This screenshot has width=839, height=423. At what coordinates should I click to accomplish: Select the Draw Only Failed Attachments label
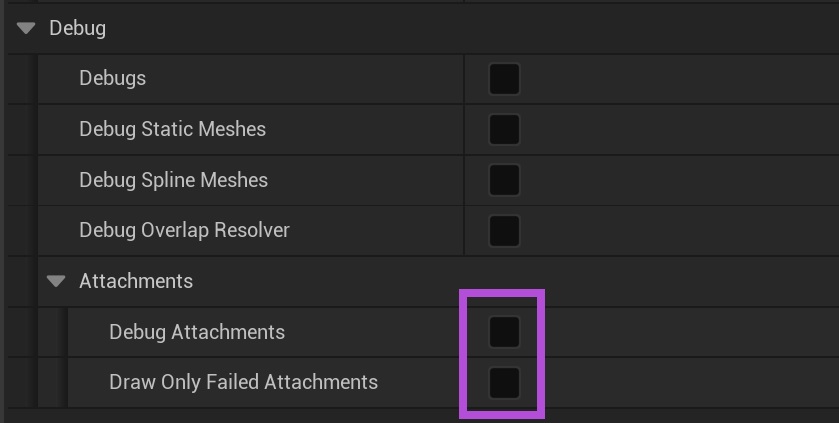(x=243, y=382)
